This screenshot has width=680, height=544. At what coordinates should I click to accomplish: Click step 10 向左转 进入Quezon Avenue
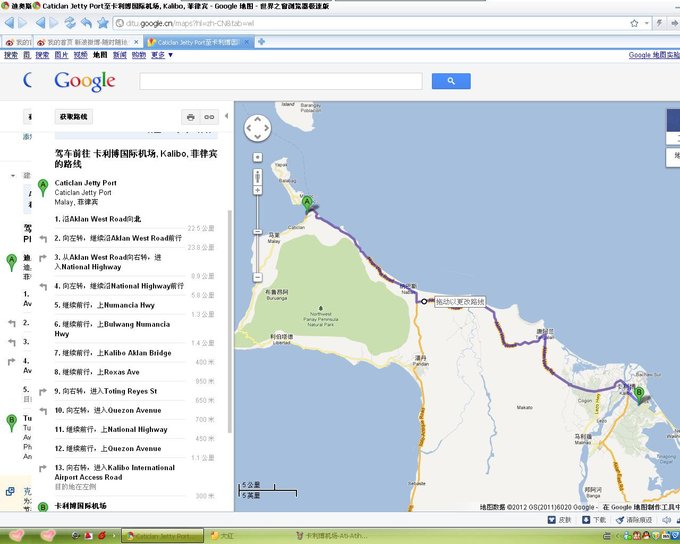click(108, 410)
